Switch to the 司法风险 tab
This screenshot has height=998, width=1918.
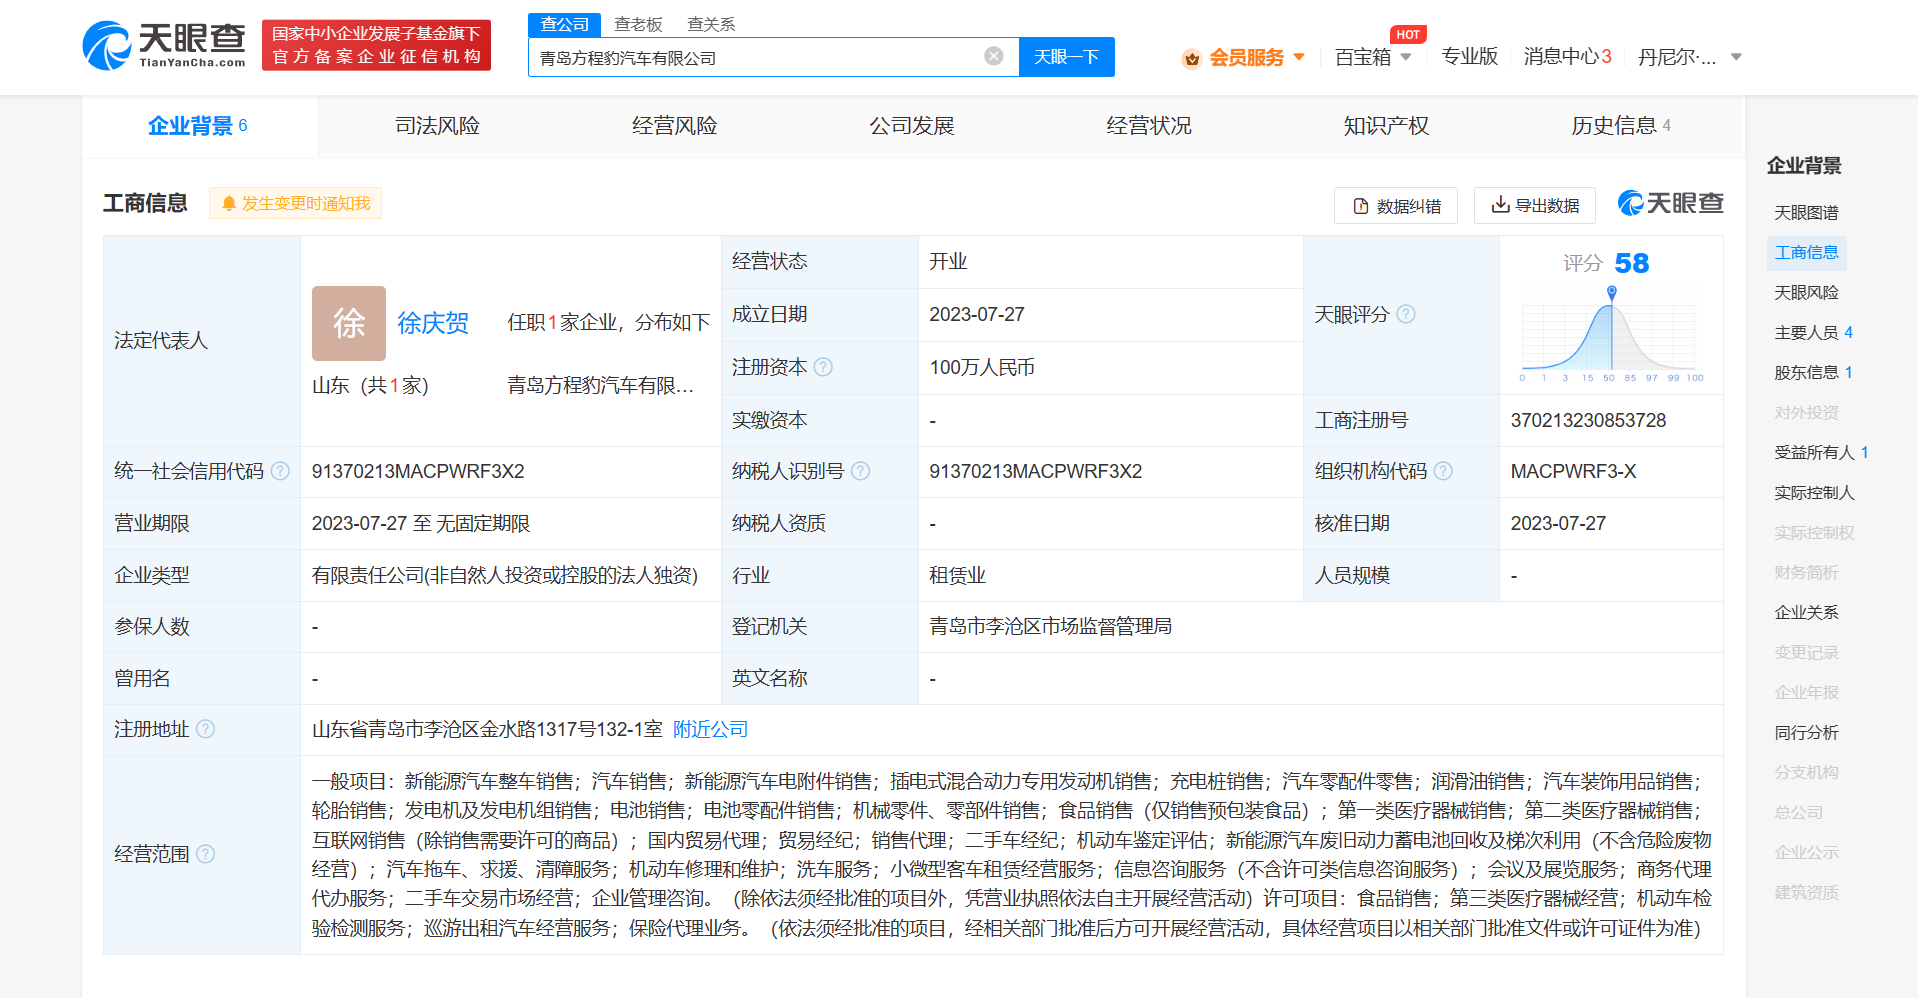437,126
